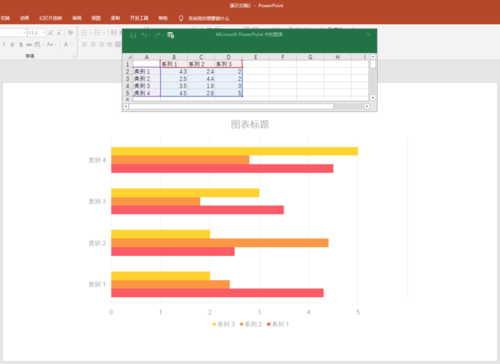
Task: Select cell containing 类别 4
Action: coord(147,93)
